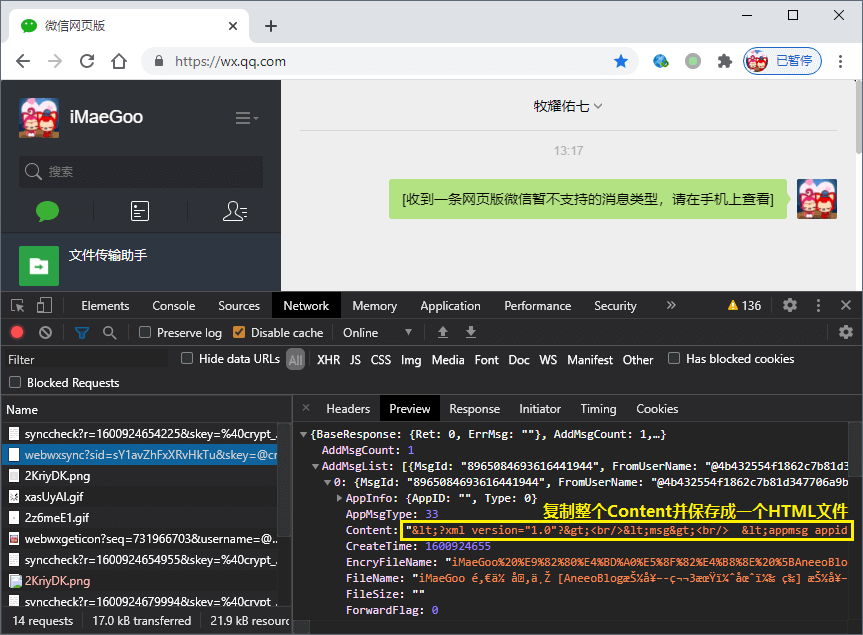Uncheck the Disable cache checkbox
The image size is (863, 635).
click(239, 332)
